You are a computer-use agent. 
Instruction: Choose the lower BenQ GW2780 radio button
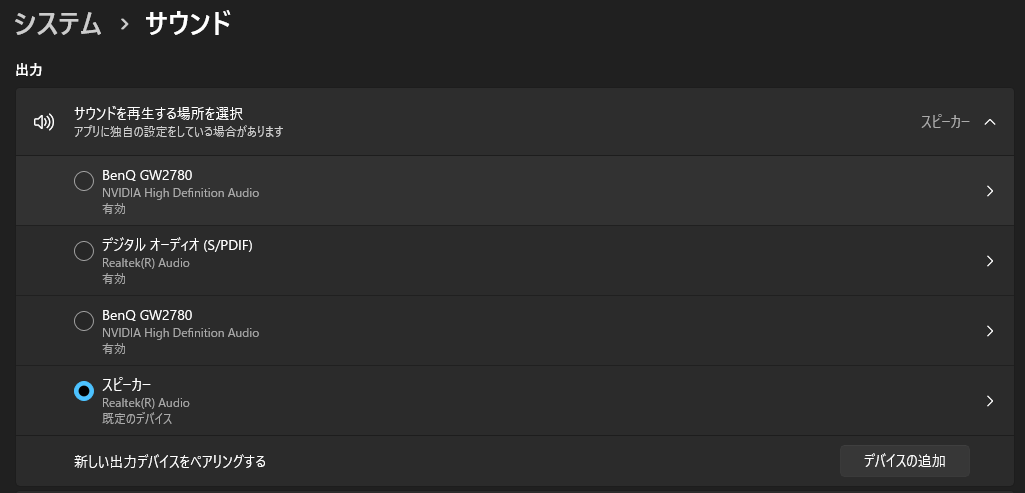[x=84, y=321]
